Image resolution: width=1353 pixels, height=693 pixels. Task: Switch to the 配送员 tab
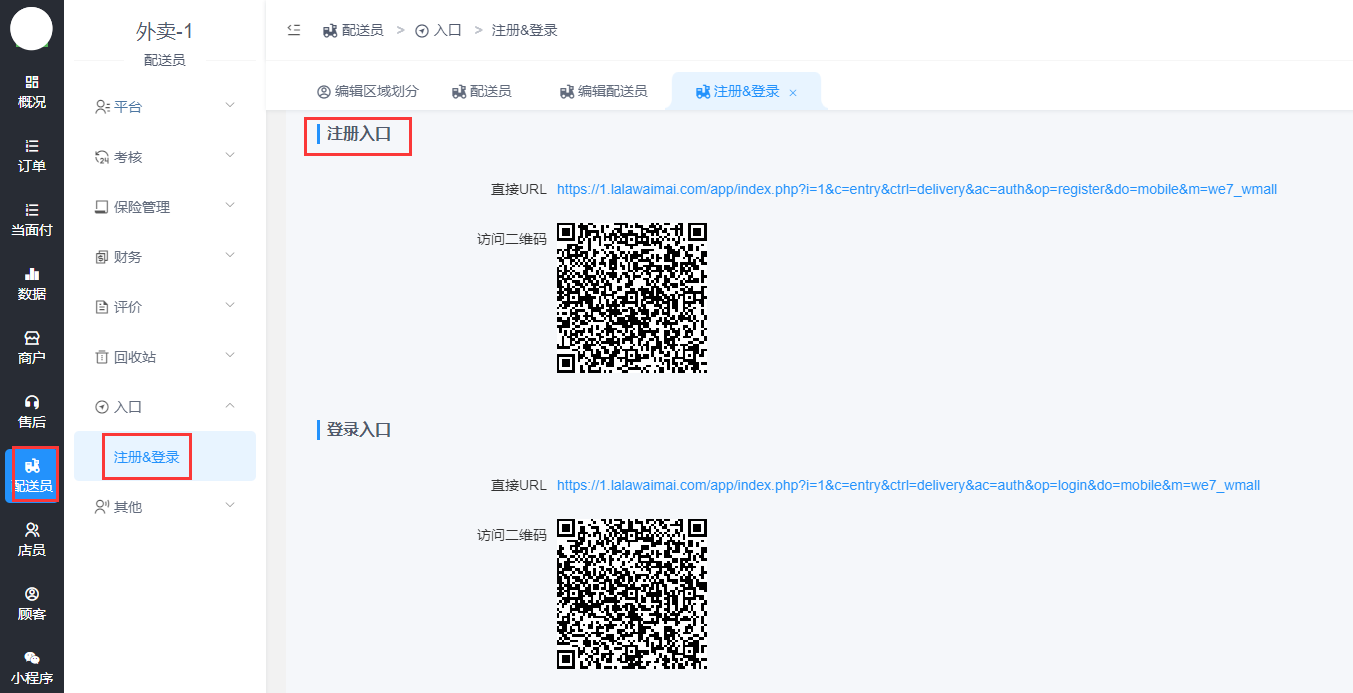[482, 91]
